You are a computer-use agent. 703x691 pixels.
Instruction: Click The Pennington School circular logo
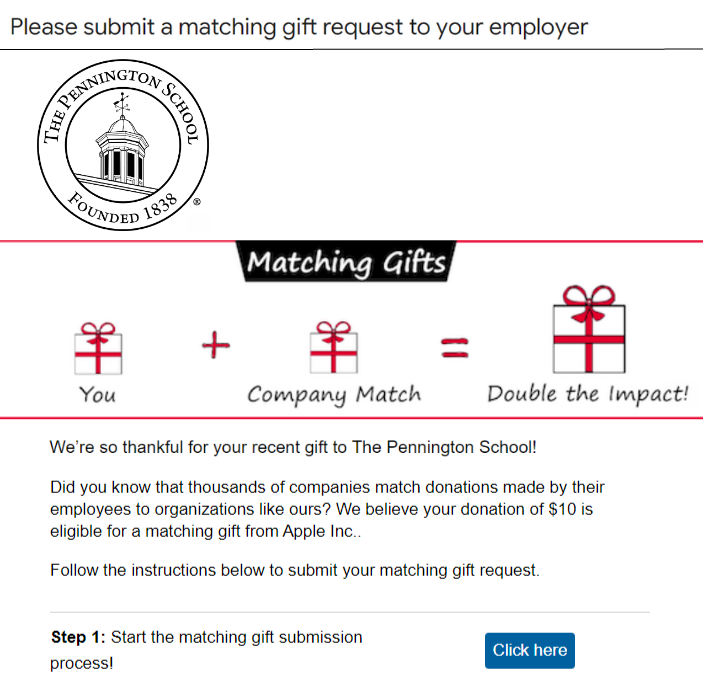point(123,145)
